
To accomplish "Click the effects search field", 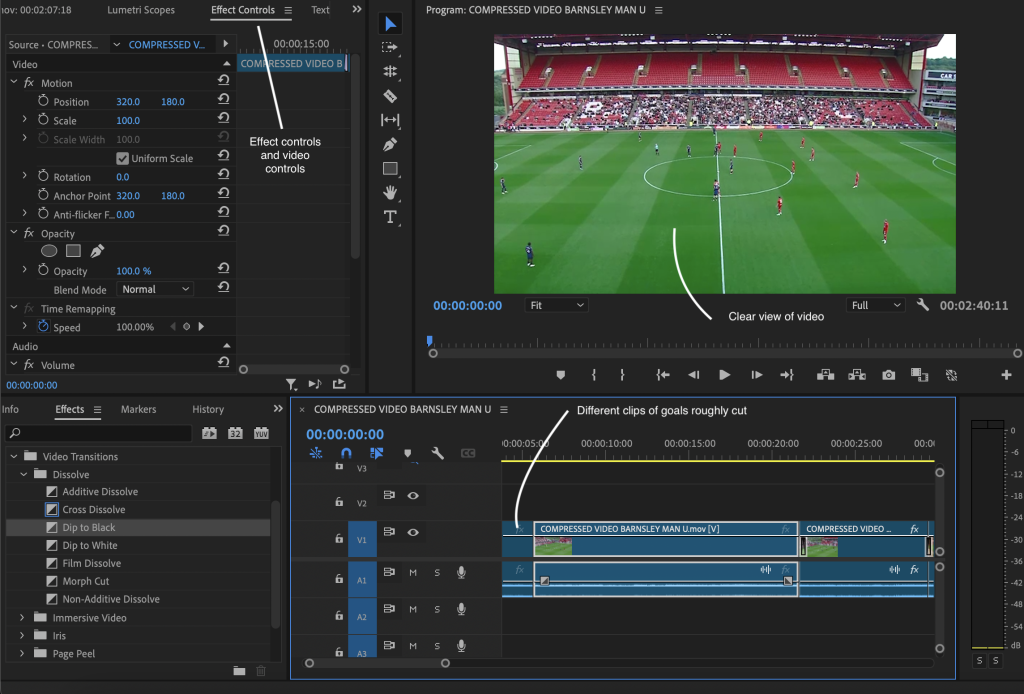I will [100, 434].
